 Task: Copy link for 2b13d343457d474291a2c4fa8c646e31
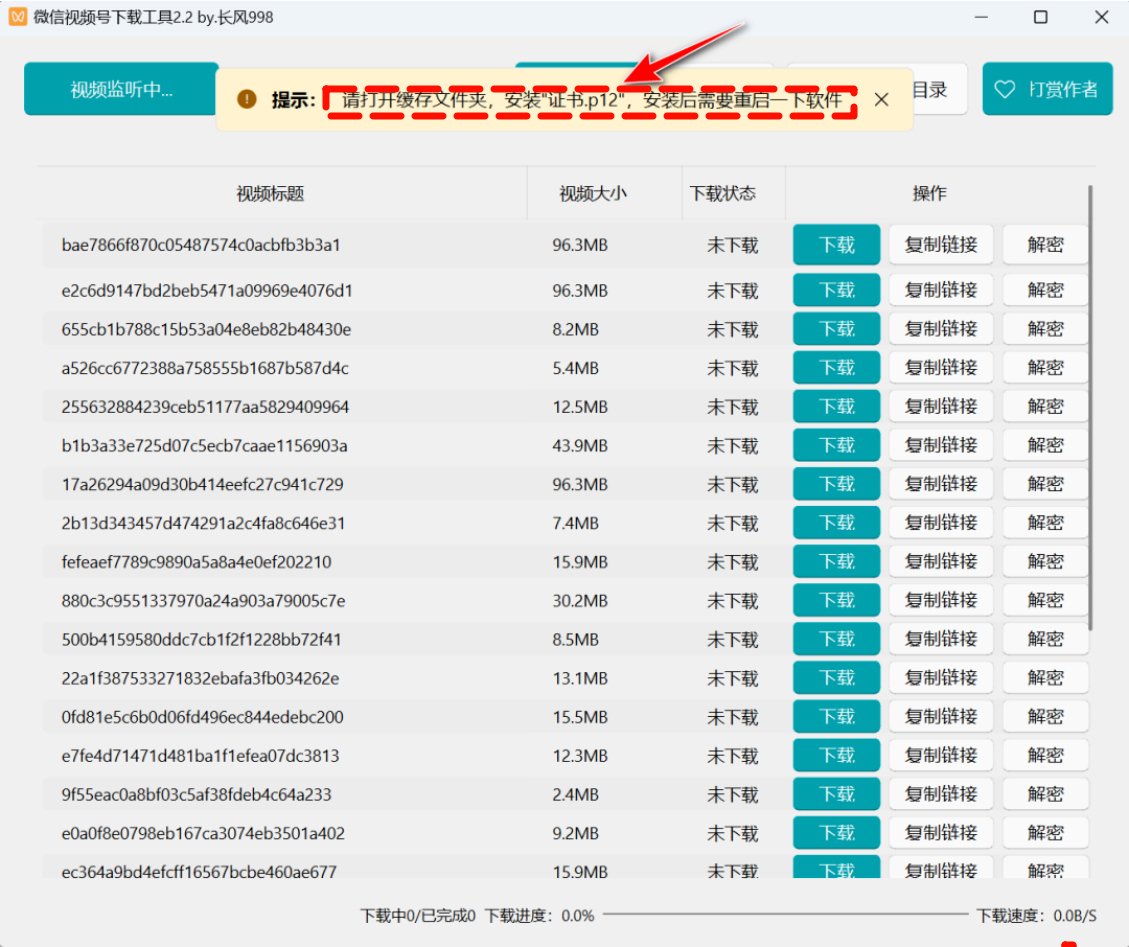click(x=941, y=523)
